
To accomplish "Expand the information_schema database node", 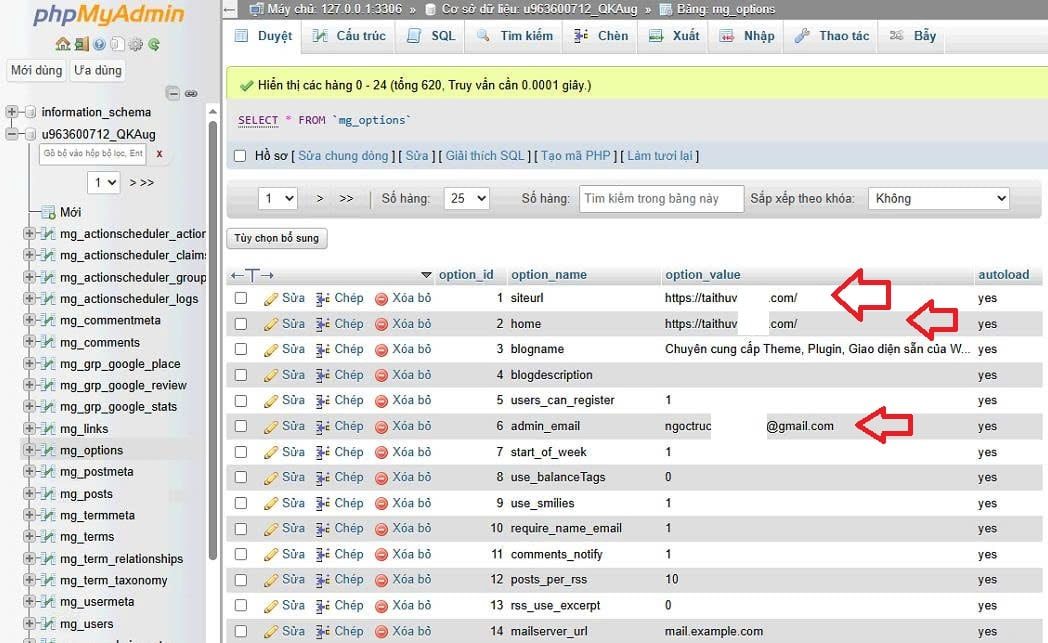I will [12, 112].
